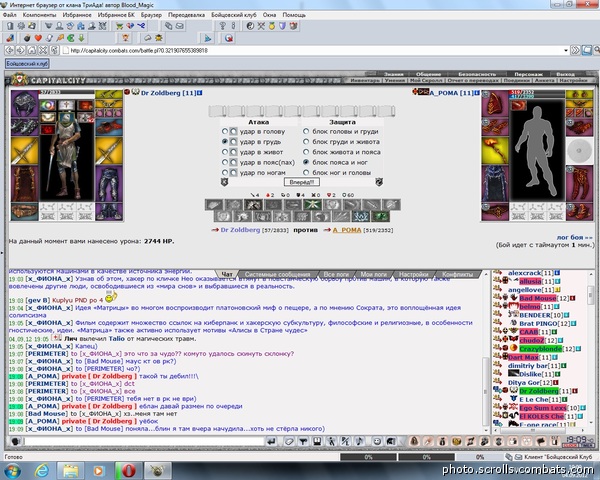Open the 'Компоненты' menu

click(x=39, y=15)
